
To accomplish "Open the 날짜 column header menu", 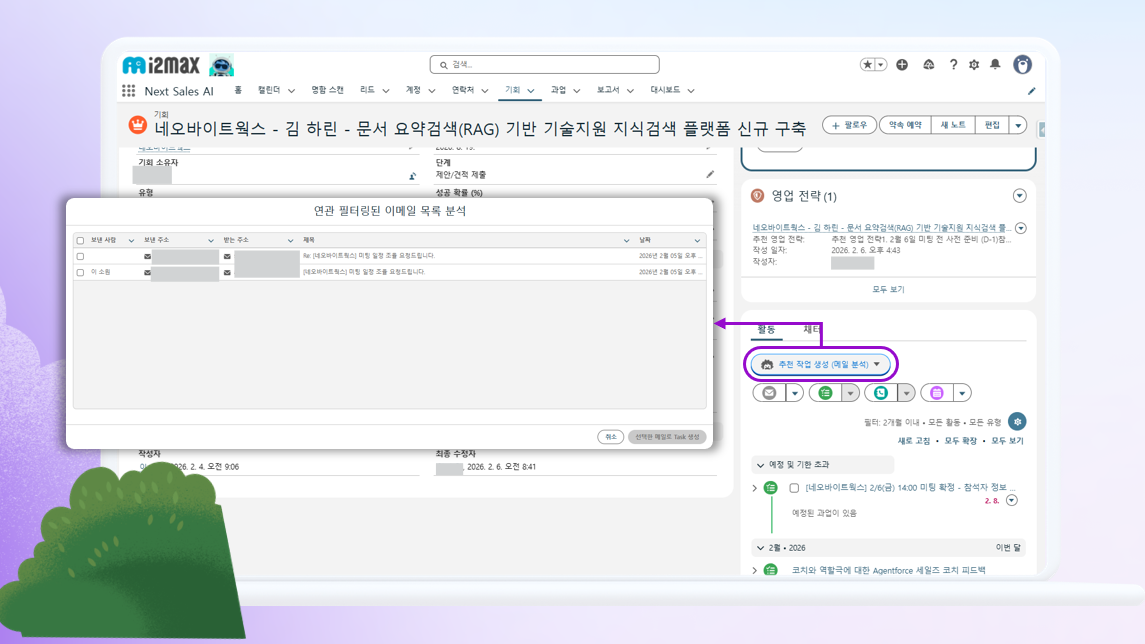I will tap(697, 240).
